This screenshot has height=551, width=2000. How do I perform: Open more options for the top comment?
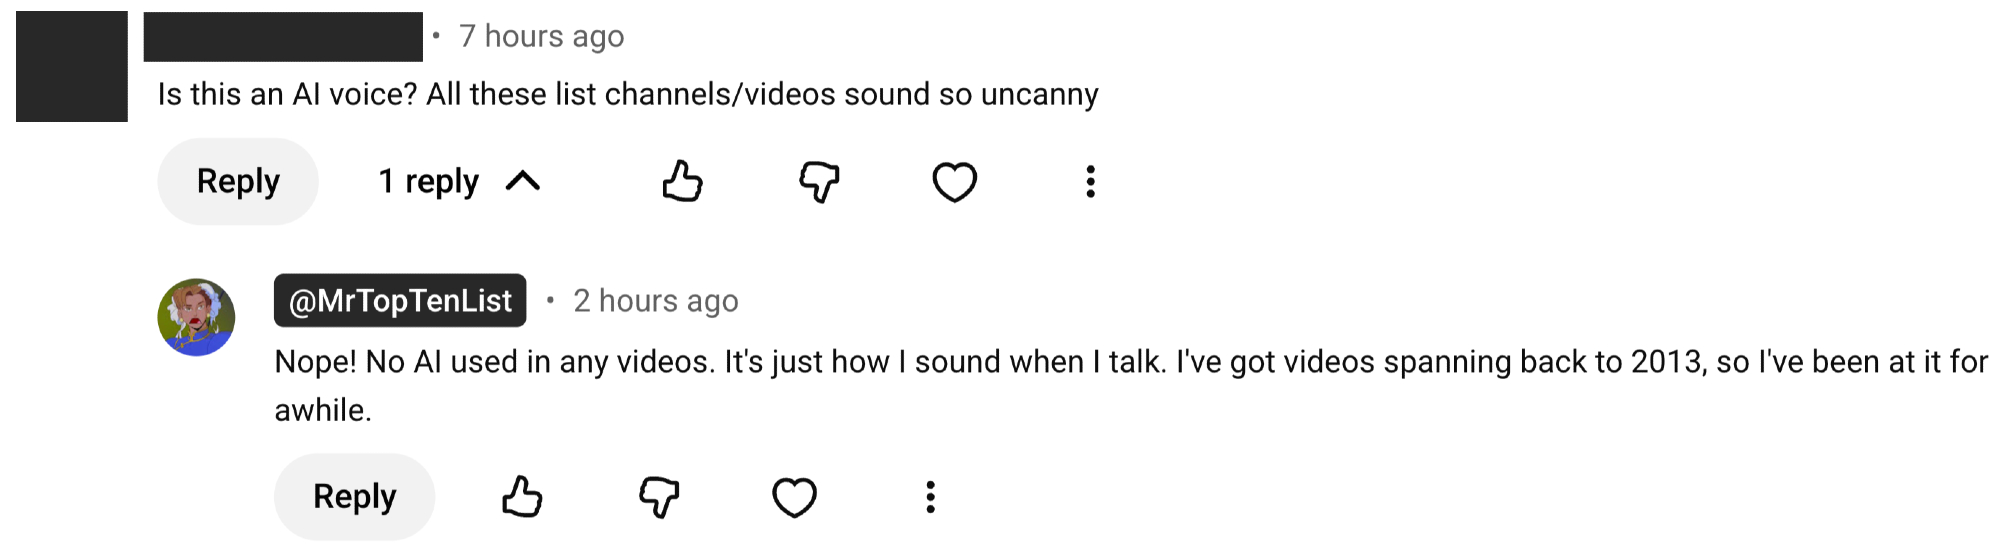click(1090, 182)
